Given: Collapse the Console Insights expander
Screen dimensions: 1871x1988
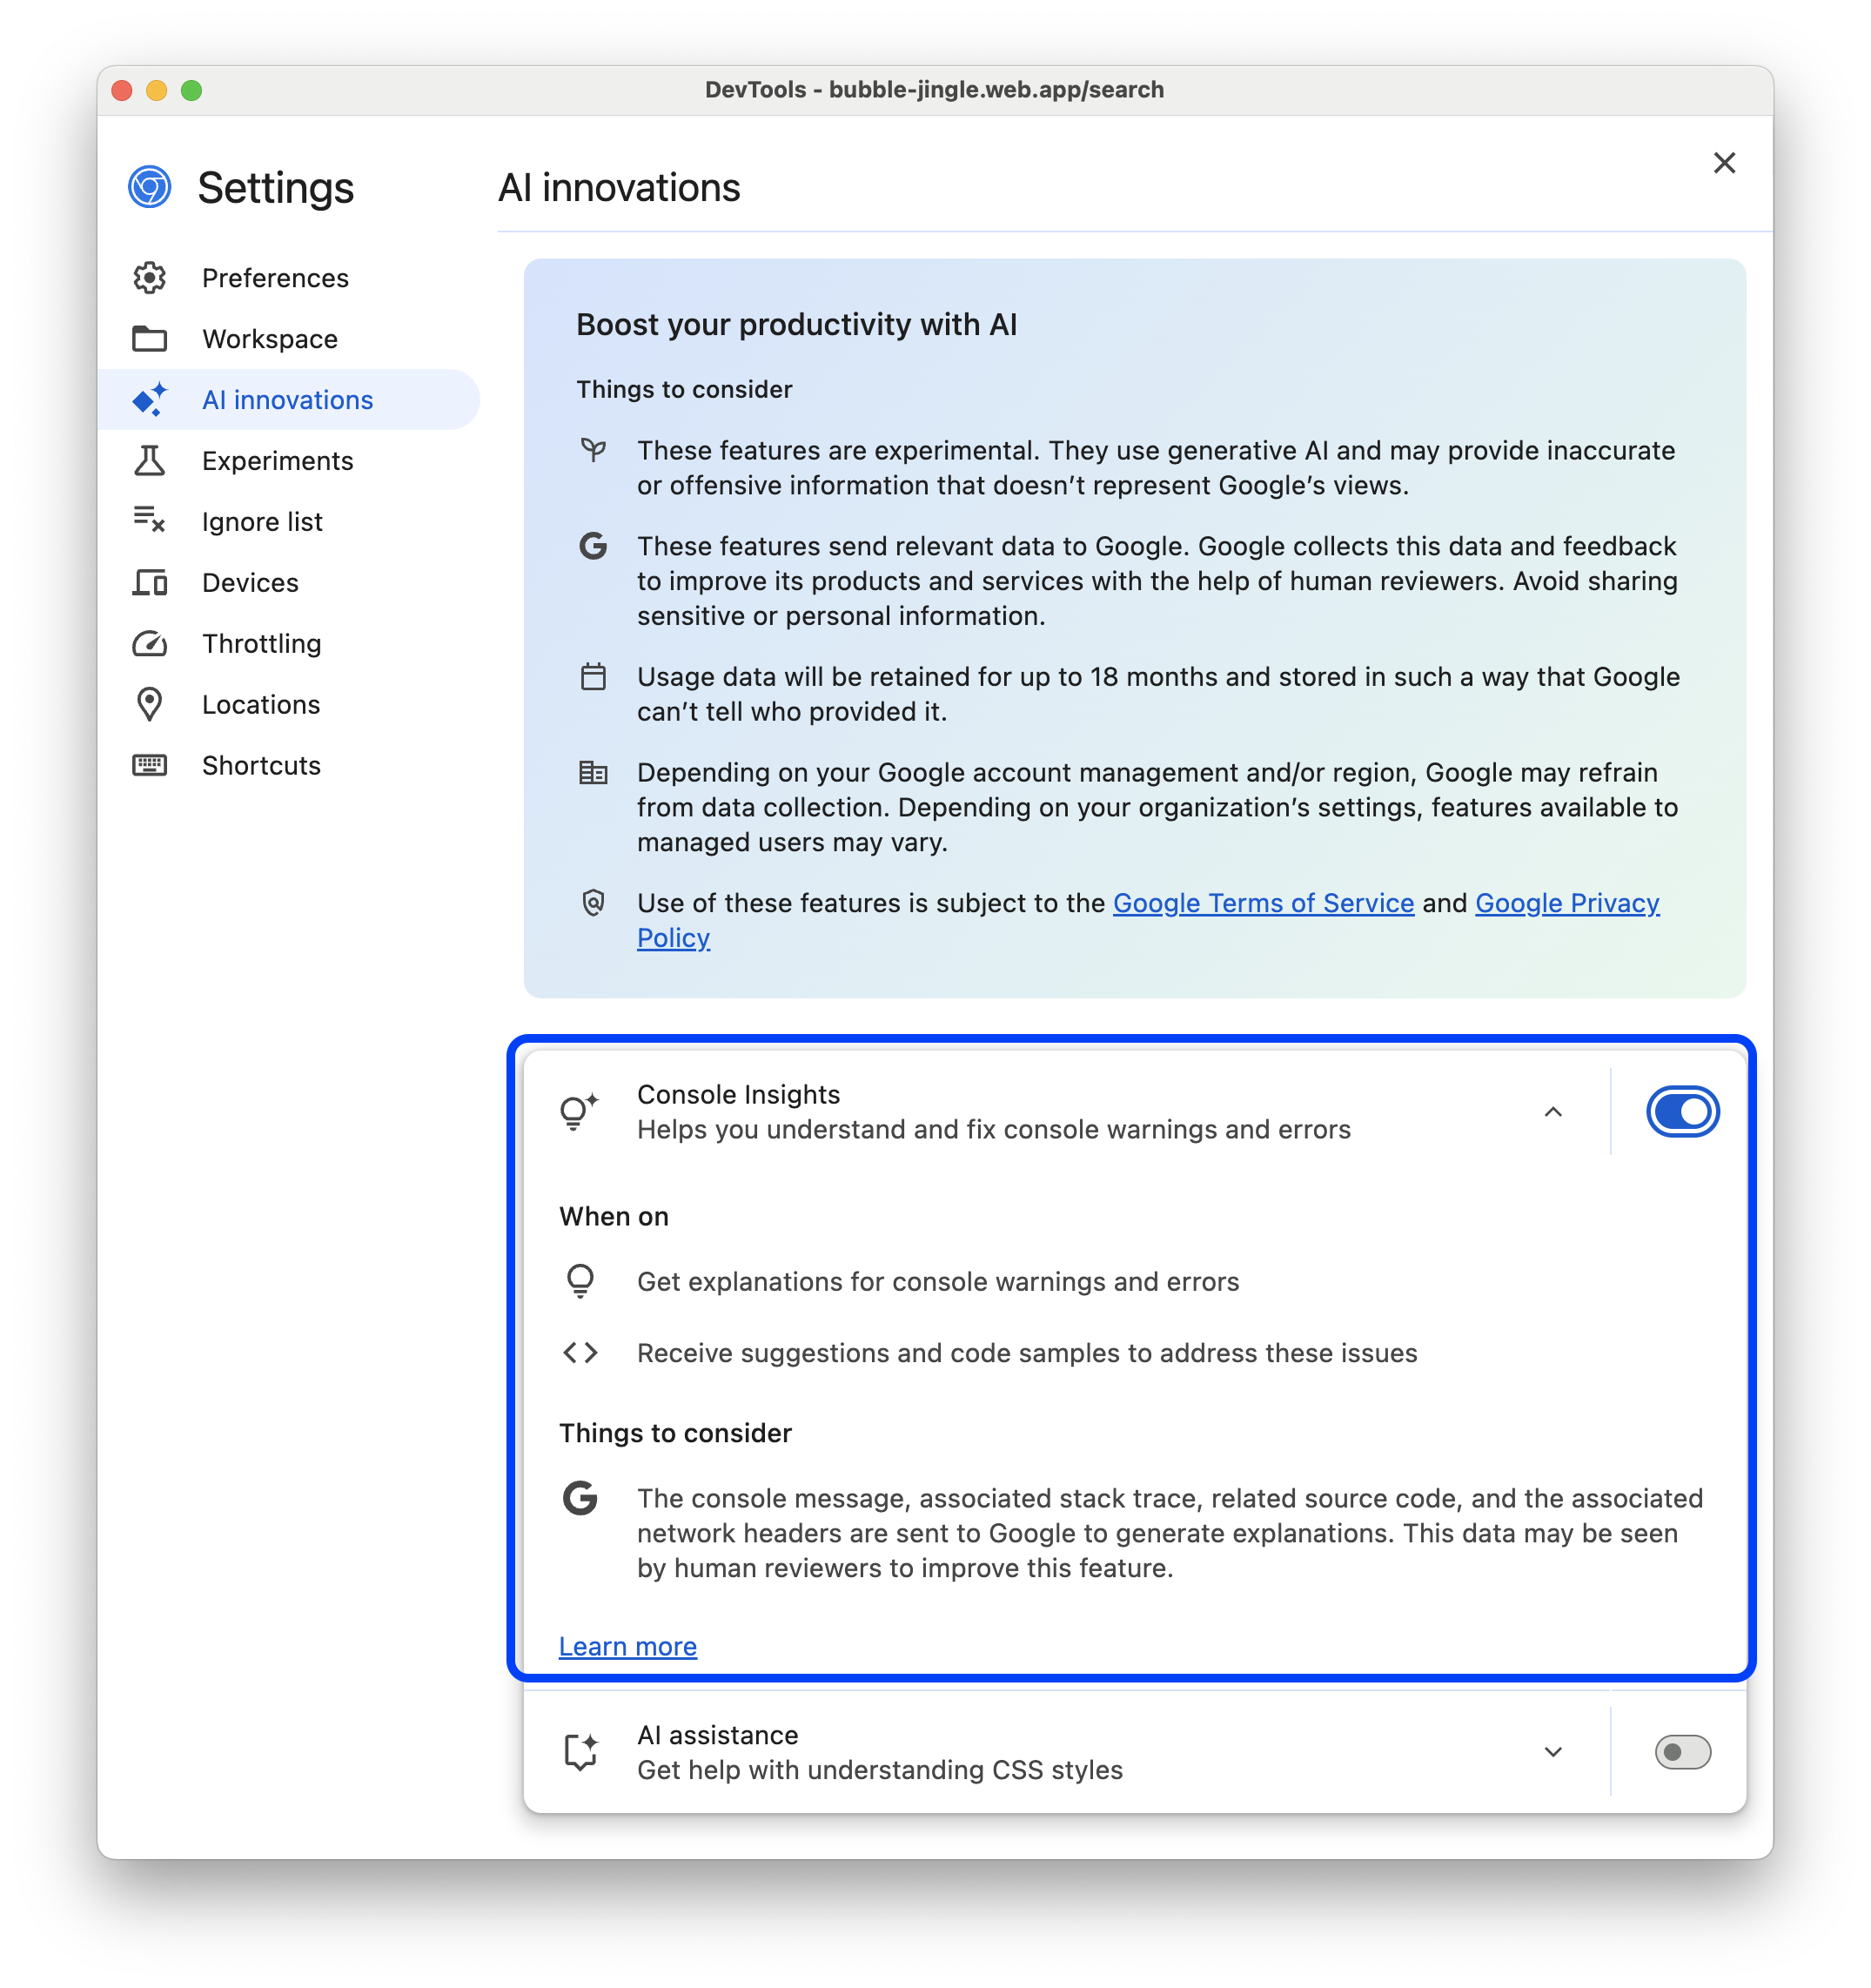Looking at the screenshot, I should point(1552,1112).
